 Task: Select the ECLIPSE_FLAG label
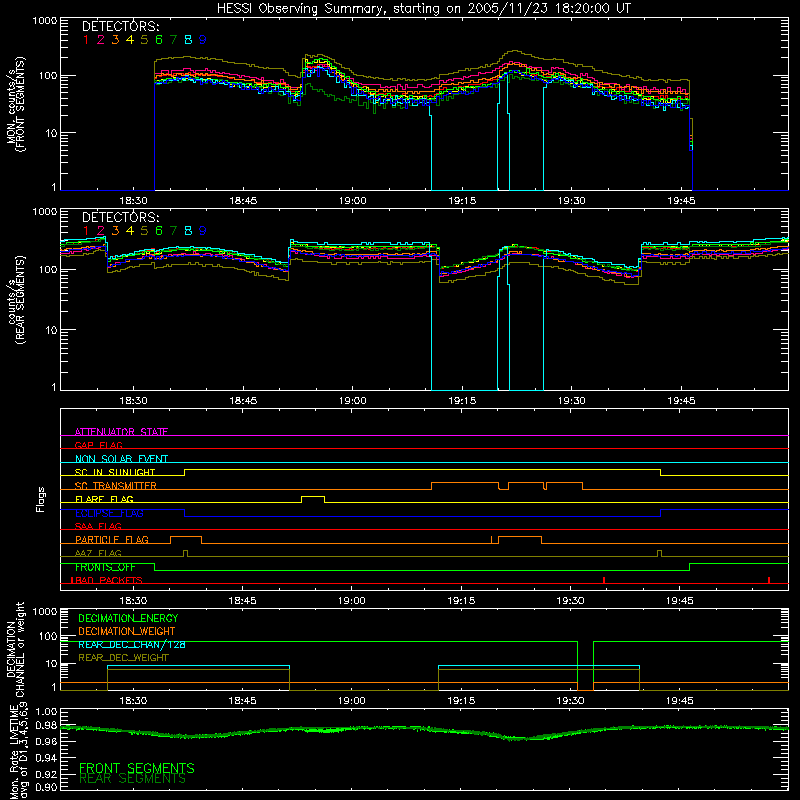pos(109,513)
